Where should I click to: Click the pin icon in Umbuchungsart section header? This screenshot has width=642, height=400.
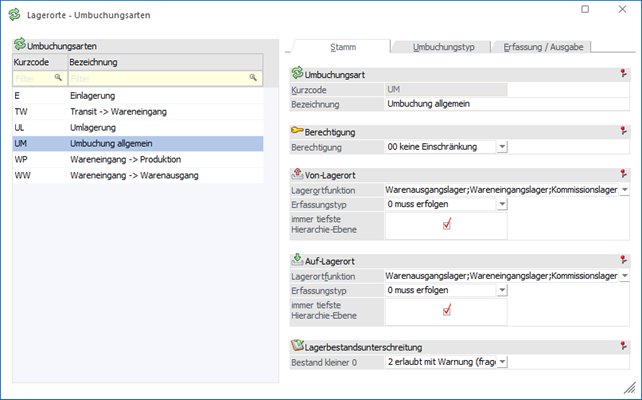[x=622, y=74]
